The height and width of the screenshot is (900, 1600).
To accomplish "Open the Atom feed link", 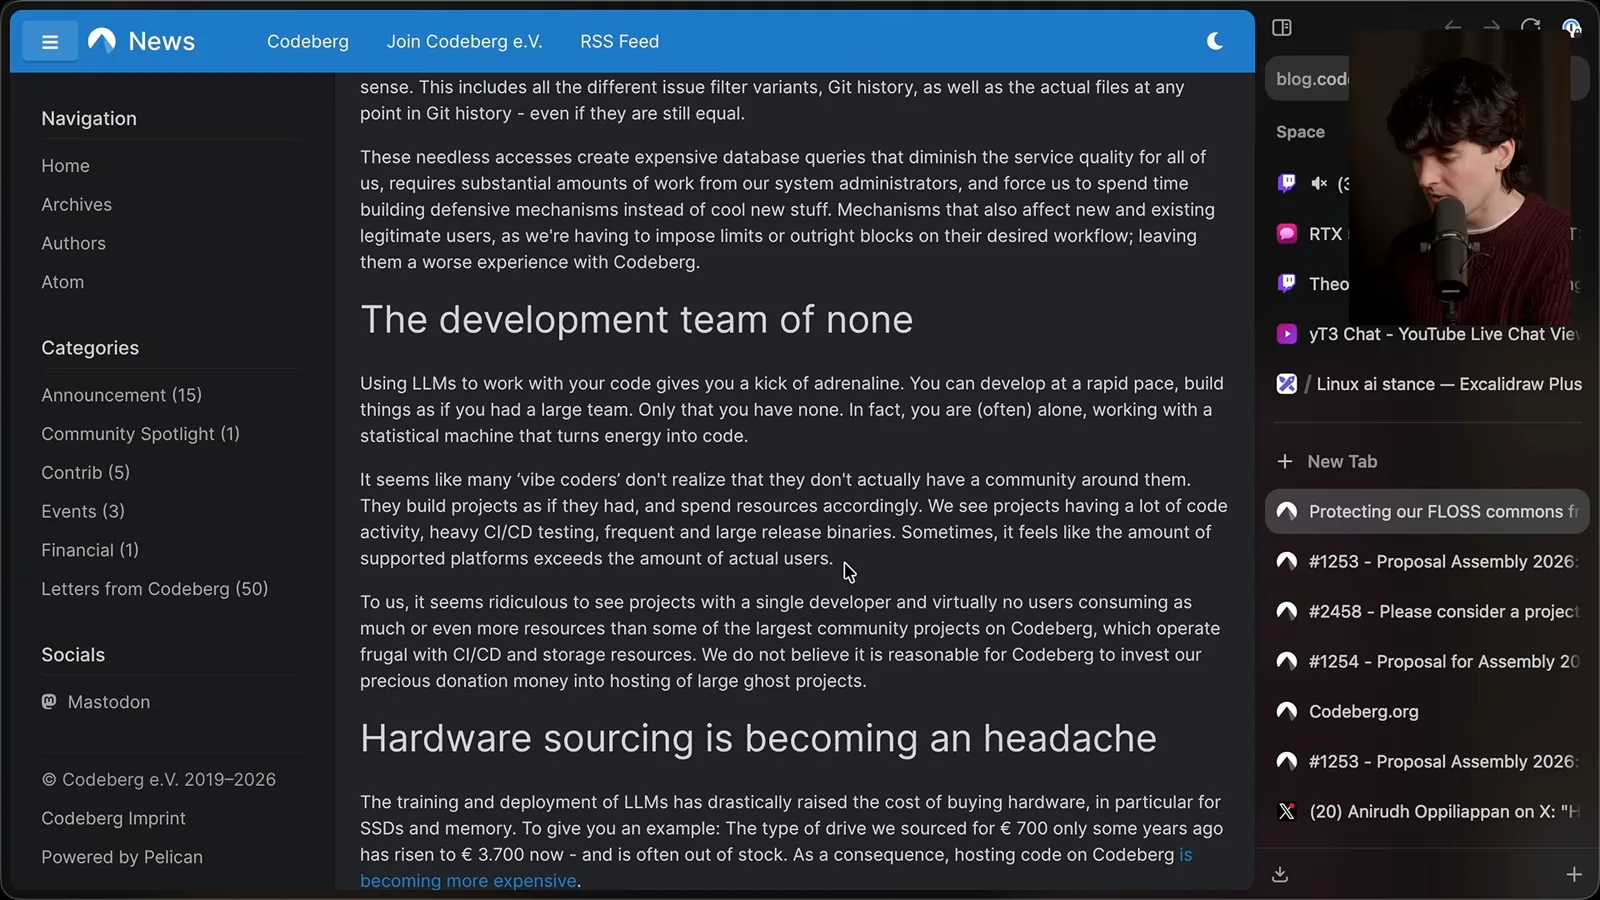I will tap(62, 283).
